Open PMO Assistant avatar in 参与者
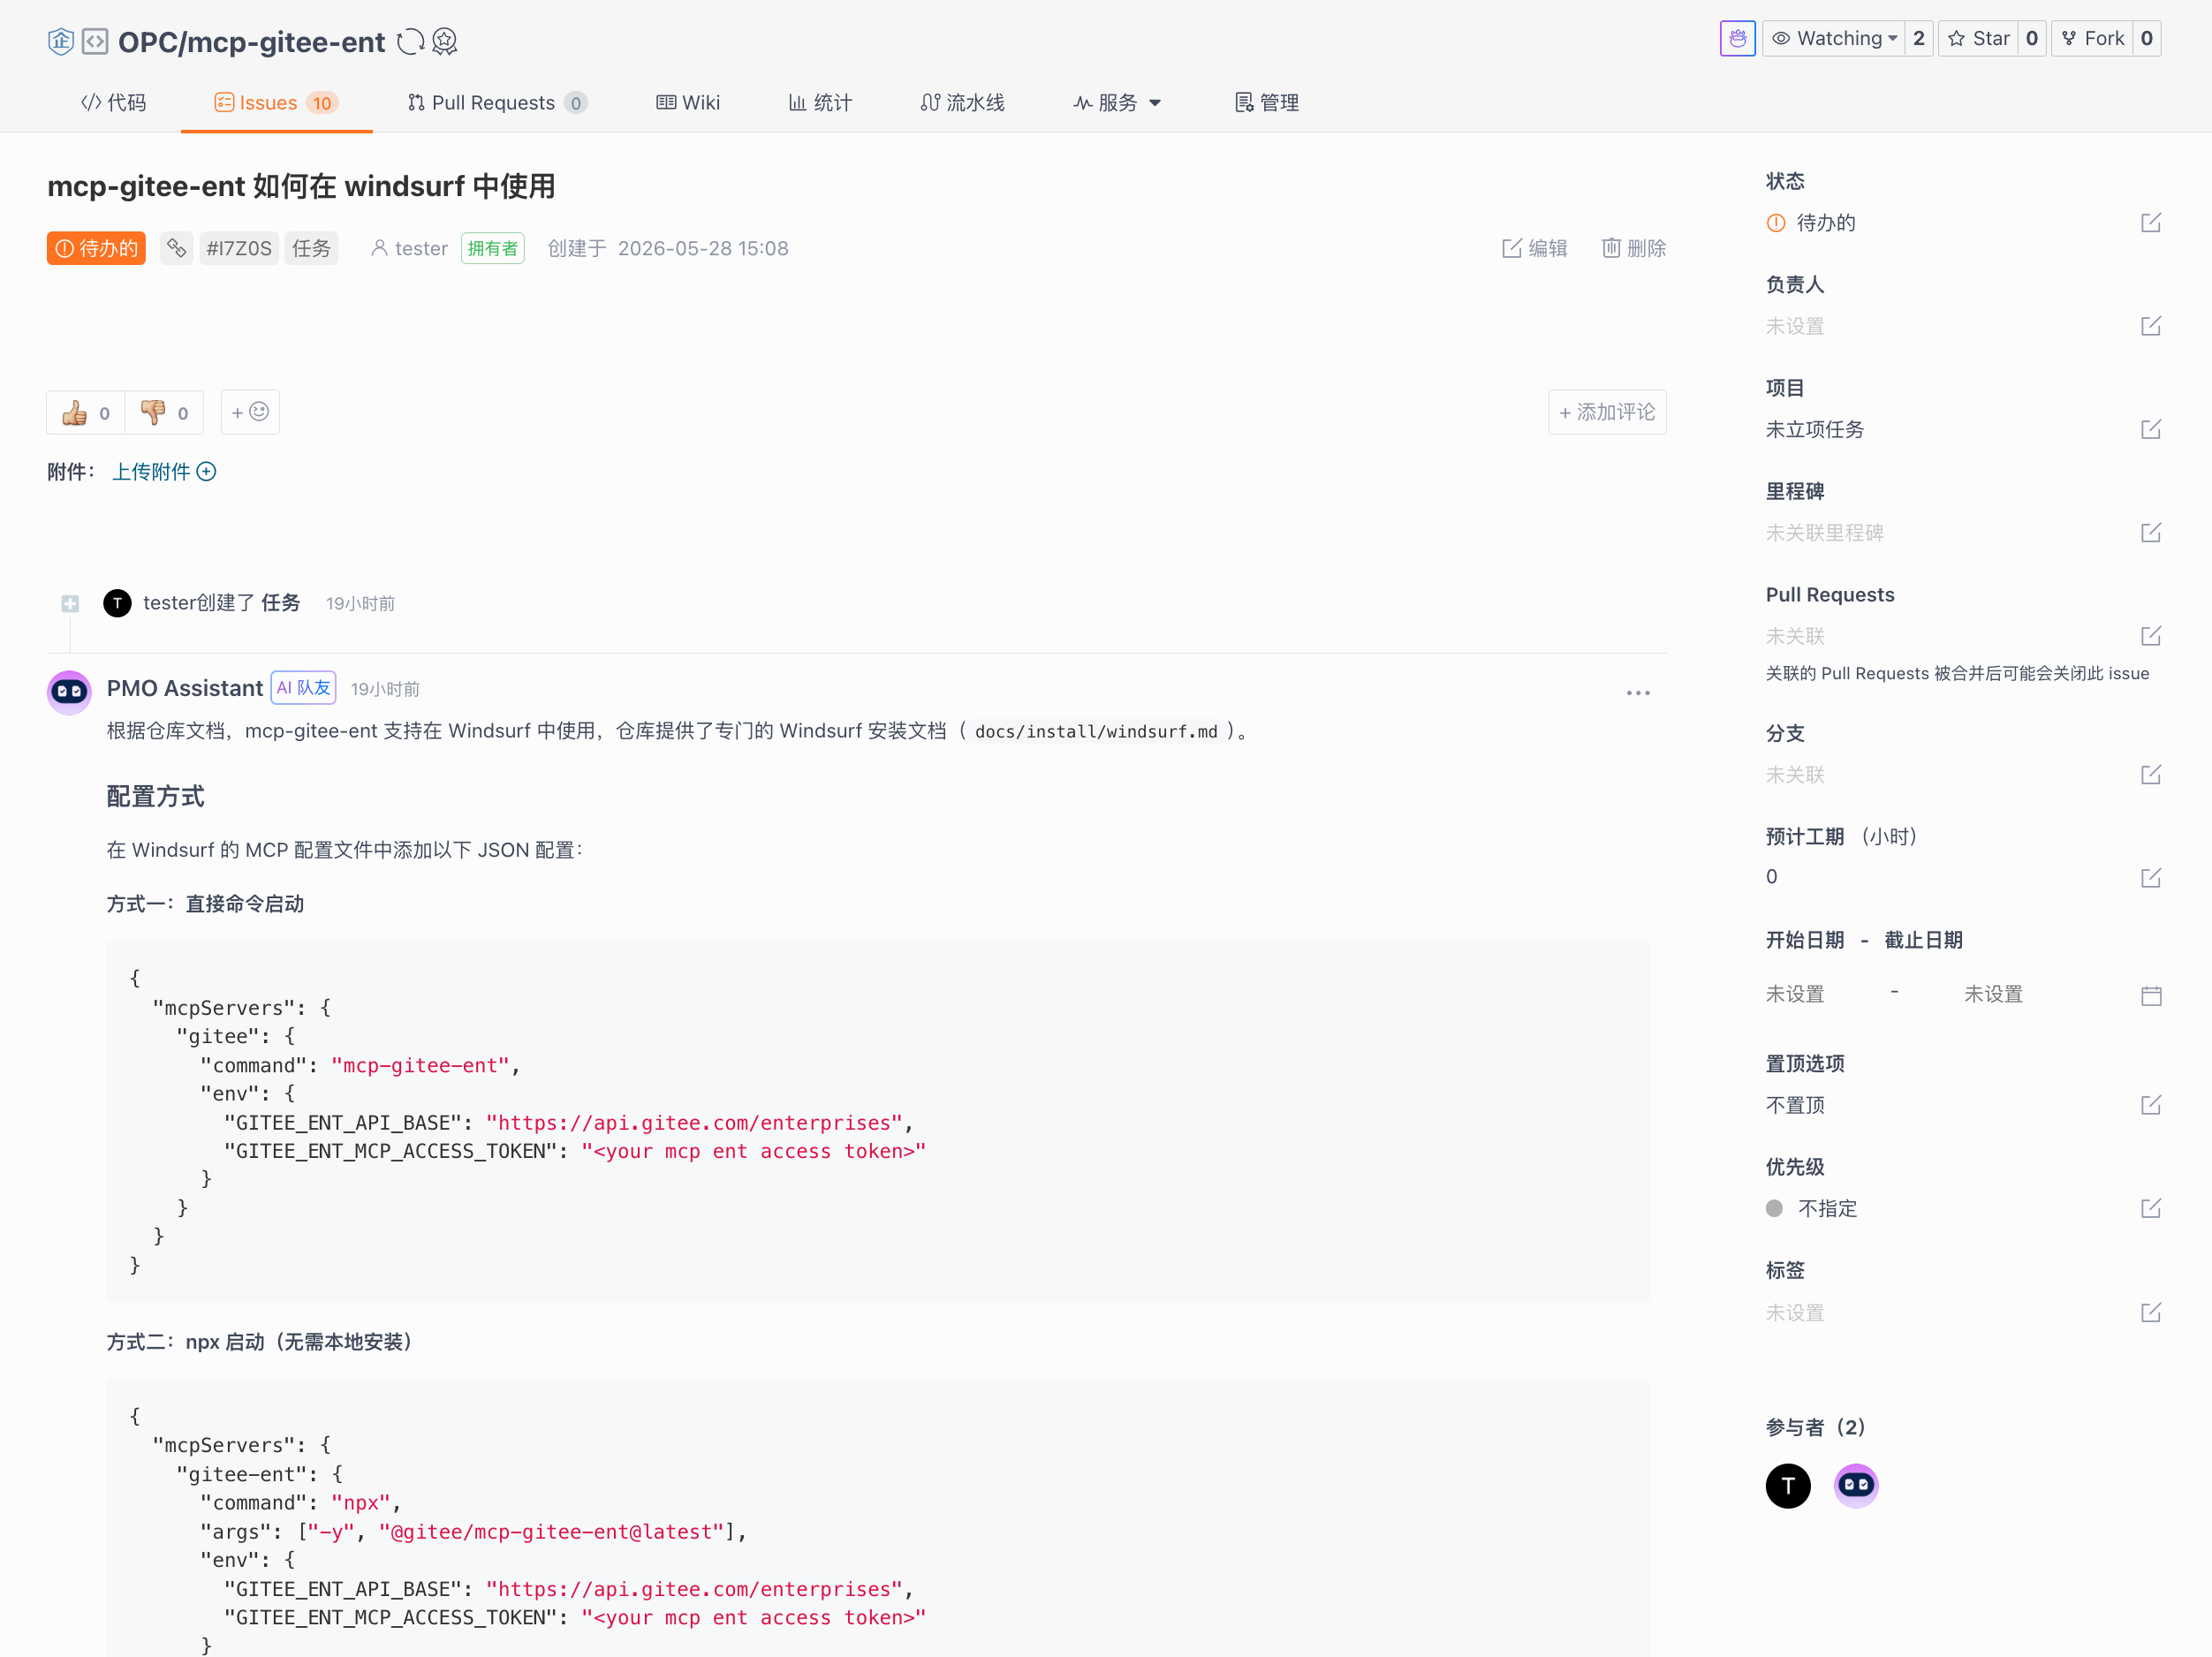This screenshot has height=1657, width=2212. point(1856,1485)
